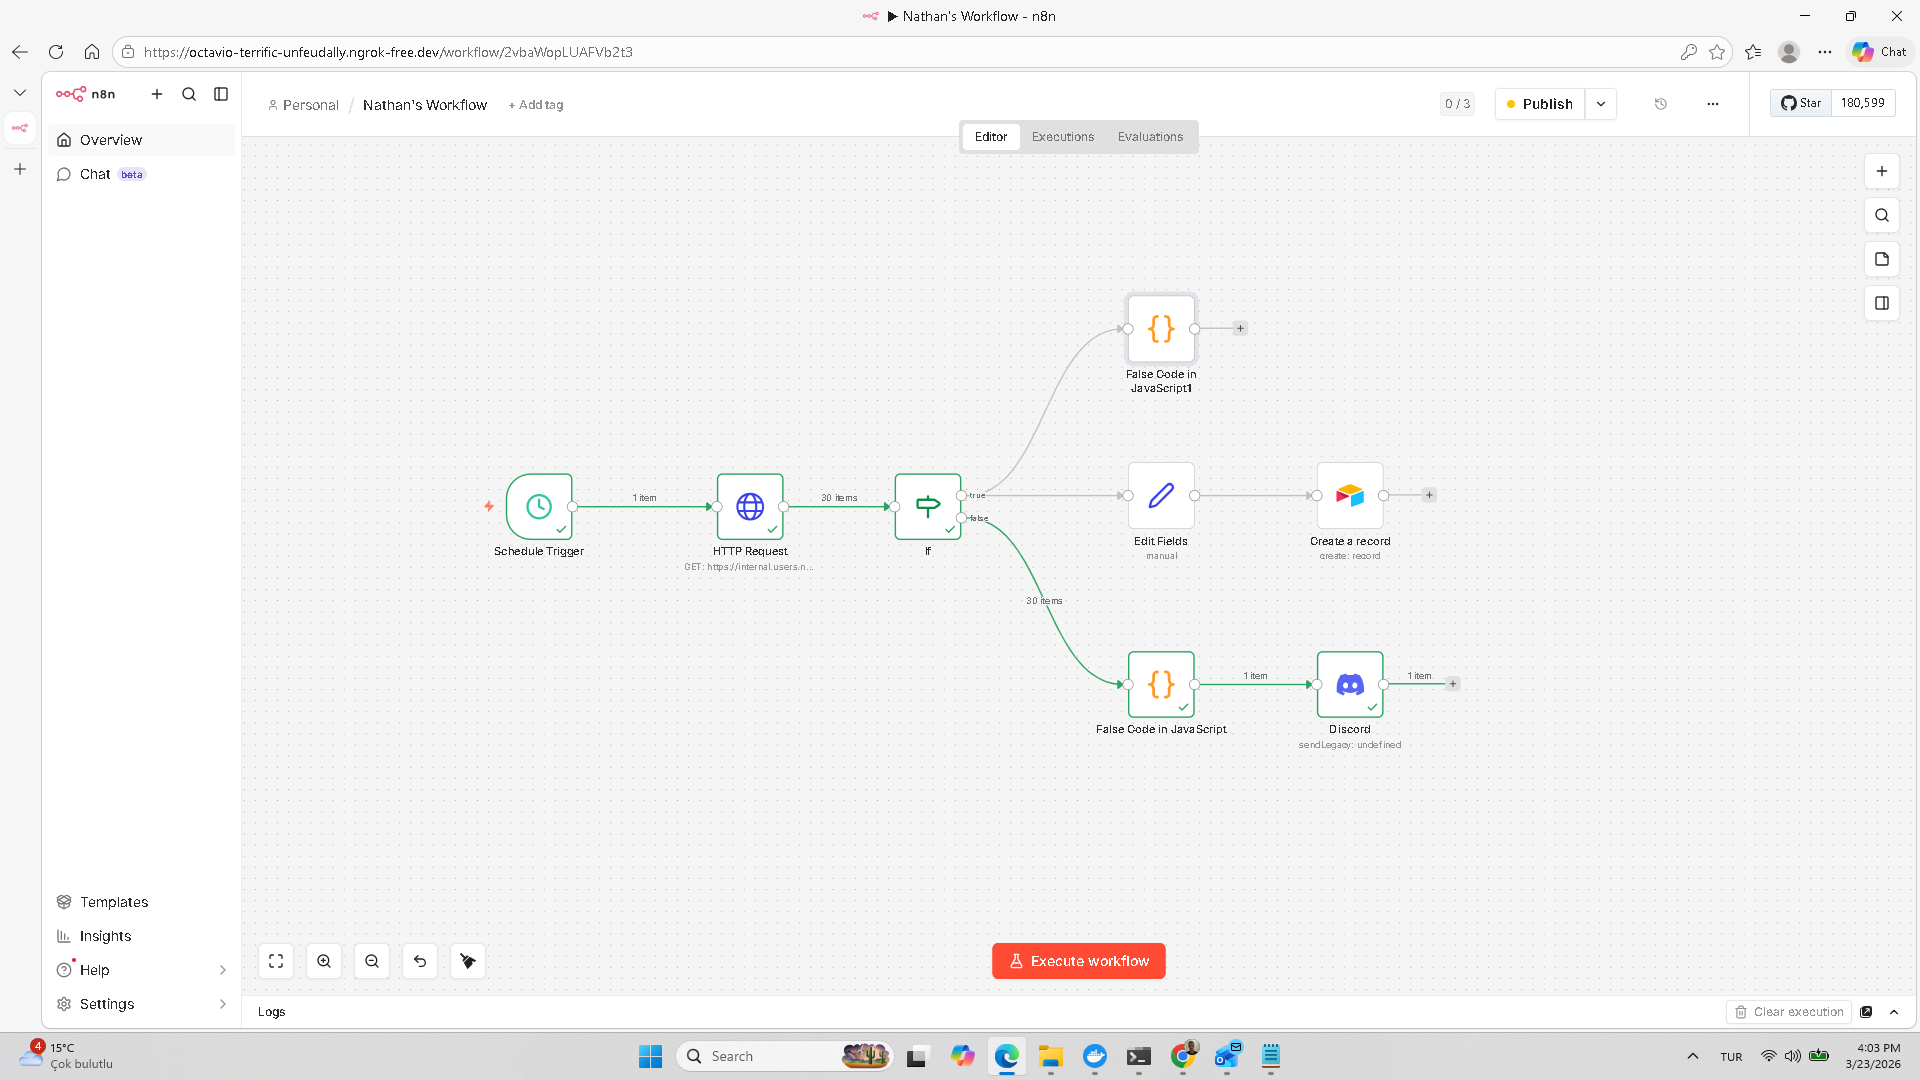This screenshot has height=1080, width=1920.
Task: Open the HTTP Request globe node
Action: 750,506
